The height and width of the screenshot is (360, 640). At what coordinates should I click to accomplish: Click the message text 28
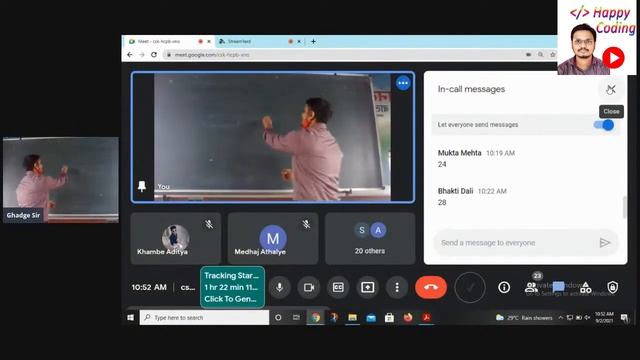(442, 202)
